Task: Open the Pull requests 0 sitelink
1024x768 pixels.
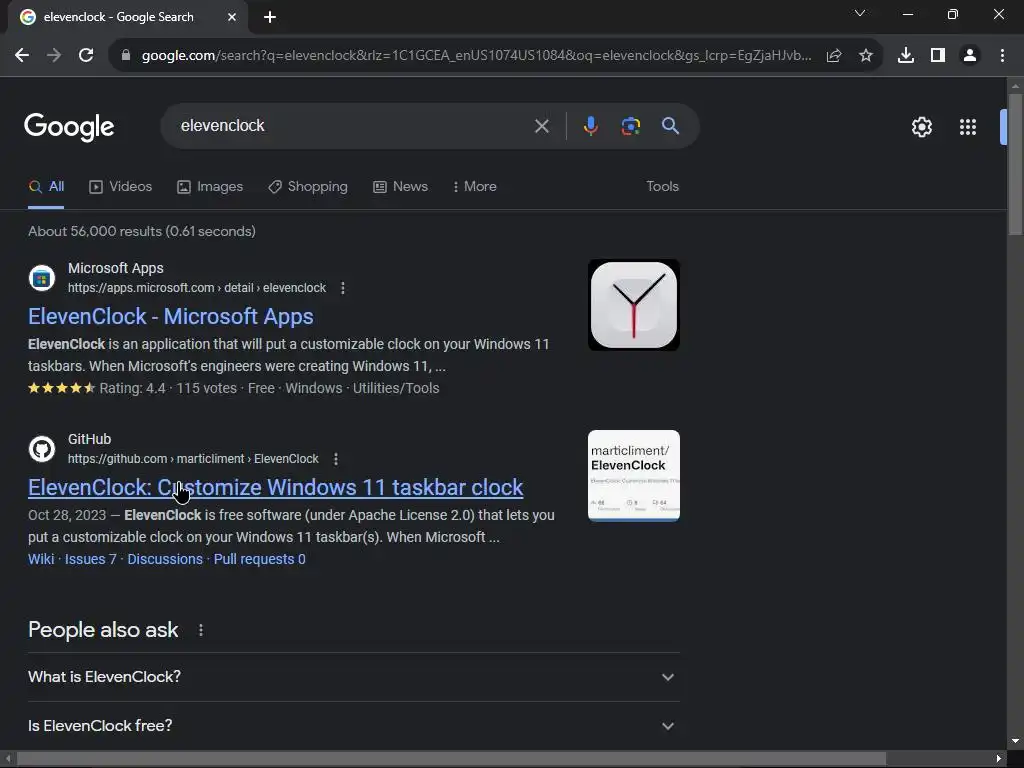Action: click(x=259, y=560)
